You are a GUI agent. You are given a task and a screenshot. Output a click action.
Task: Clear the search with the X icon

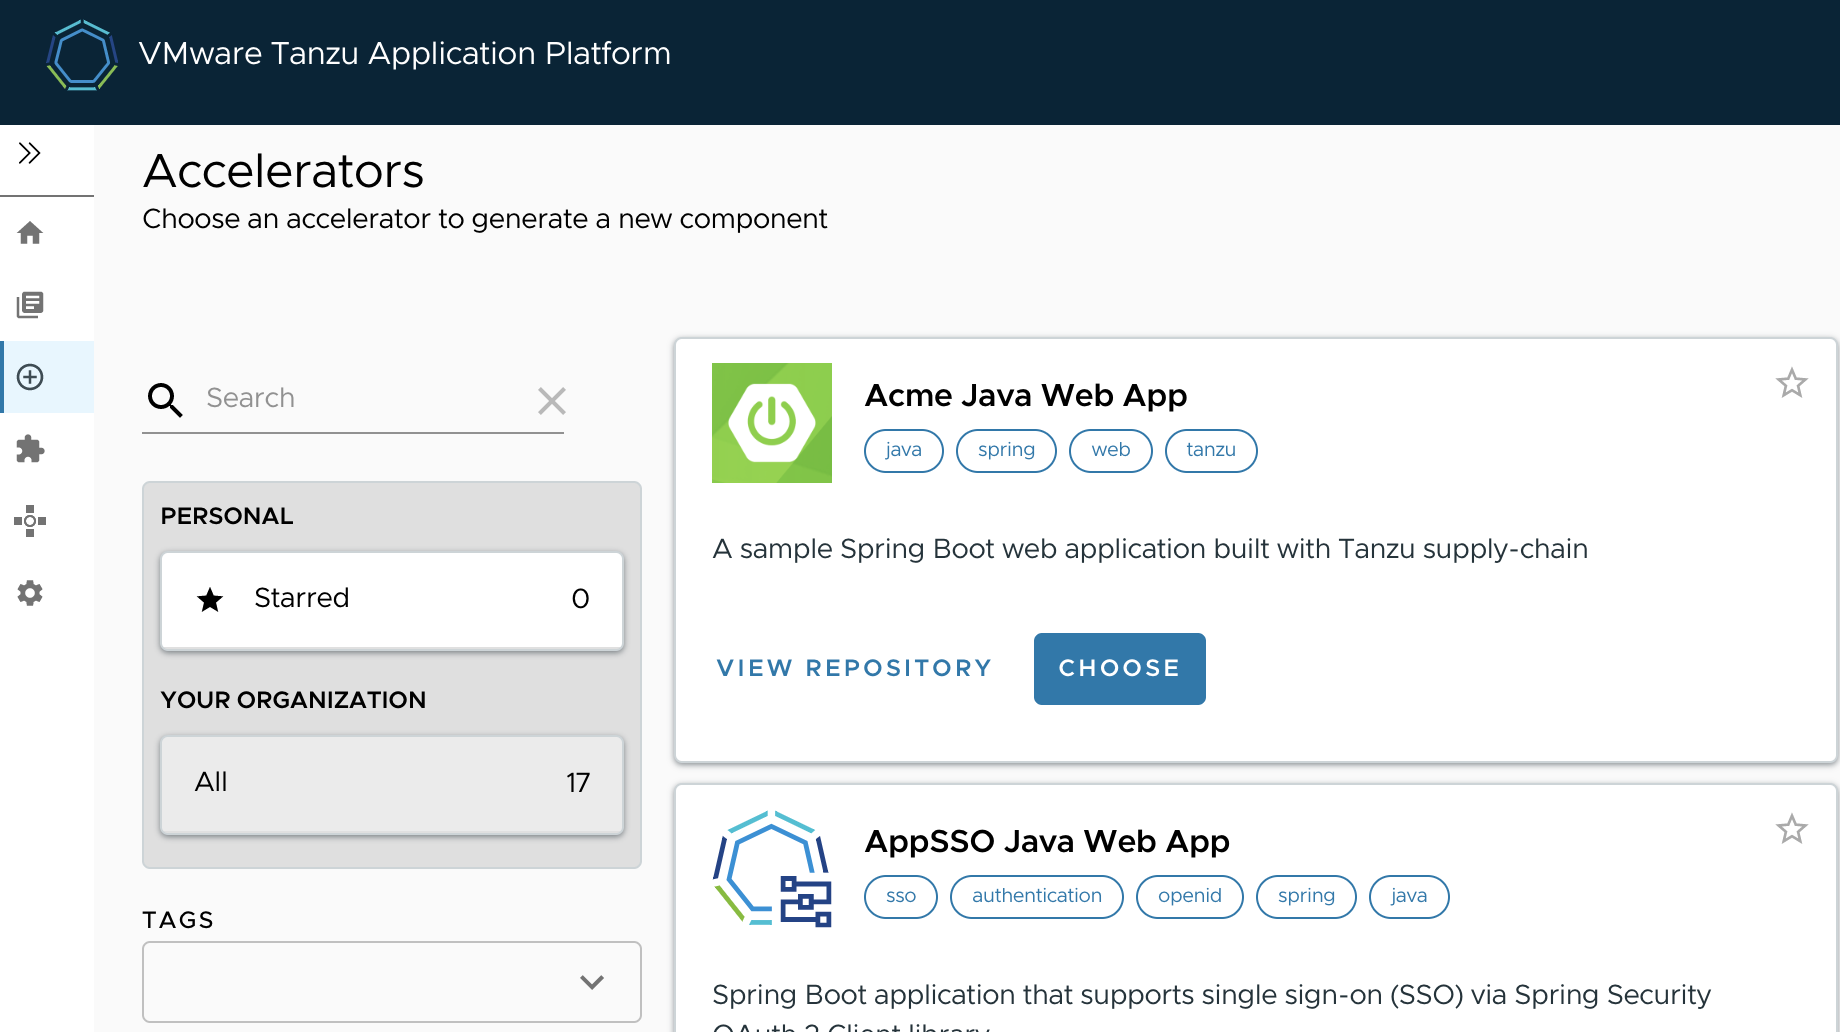point(552,401)
